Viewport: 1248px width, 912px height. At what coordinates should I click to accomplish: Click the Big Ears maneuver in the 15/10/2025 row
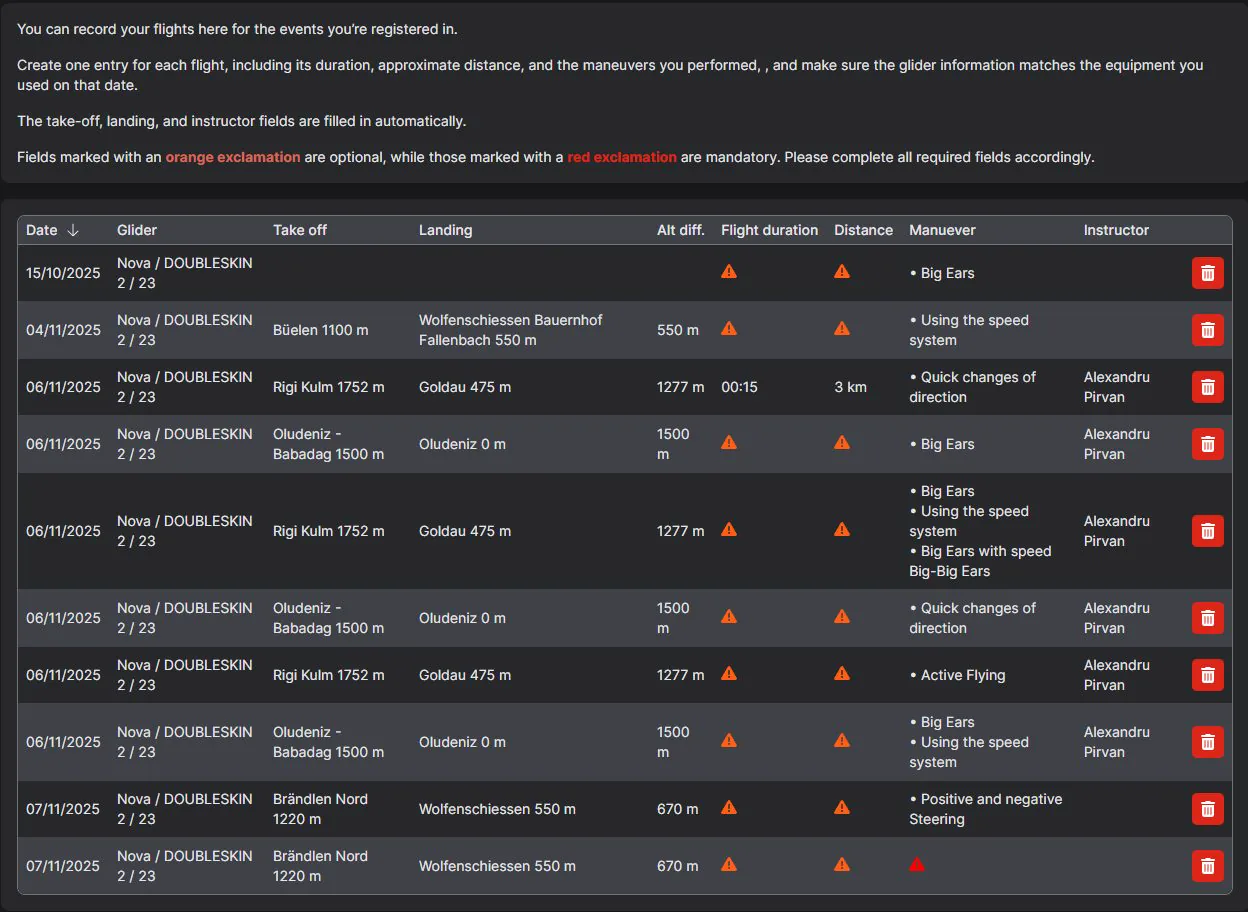942,273
